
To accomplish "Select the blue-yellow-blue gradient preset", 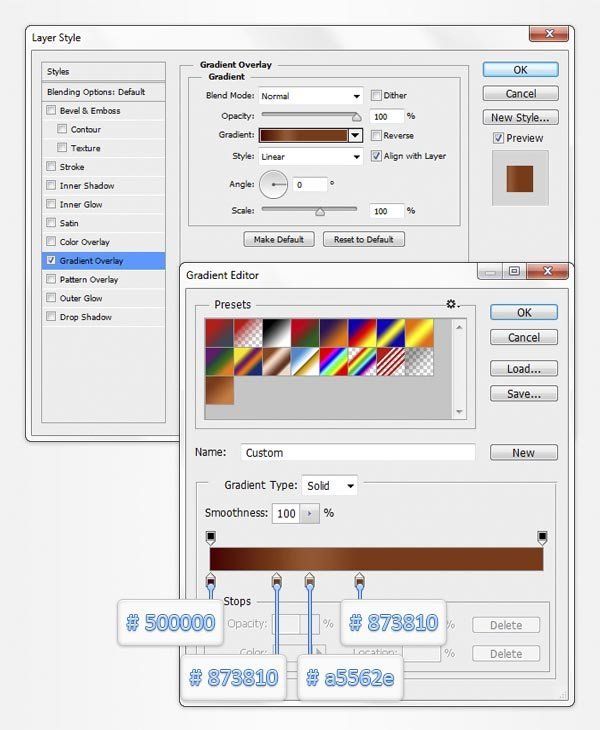I will coord(391,333).
